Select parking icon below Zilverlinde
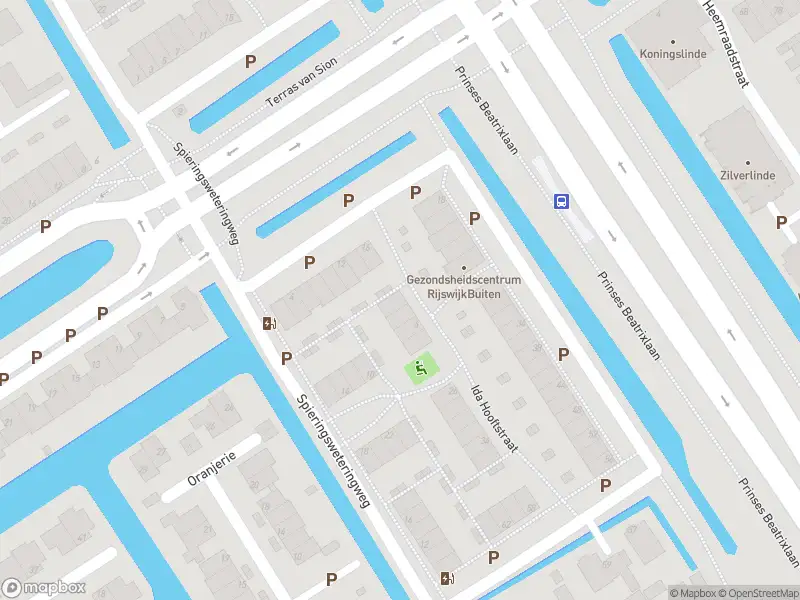This screenshot has height=600, width=800. pos(781,222)
